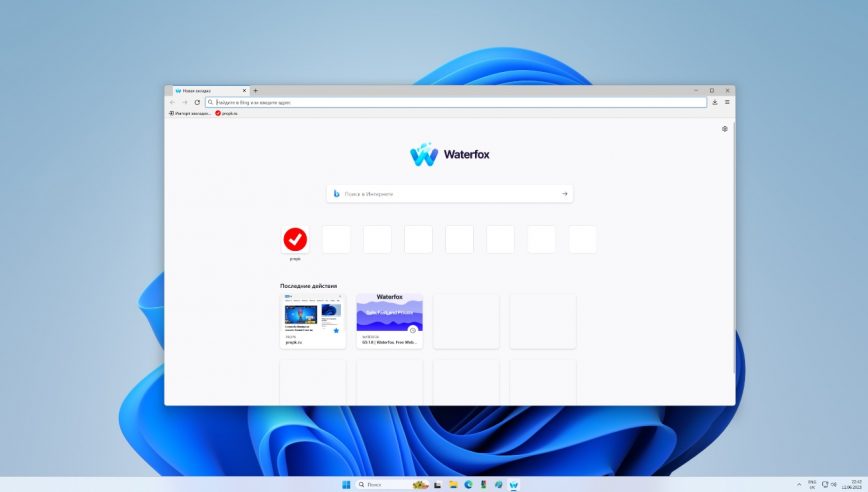The image size is (868, 492).
Task: Click the Waterfox logo on the page
Action: click(x=450, y=154)
